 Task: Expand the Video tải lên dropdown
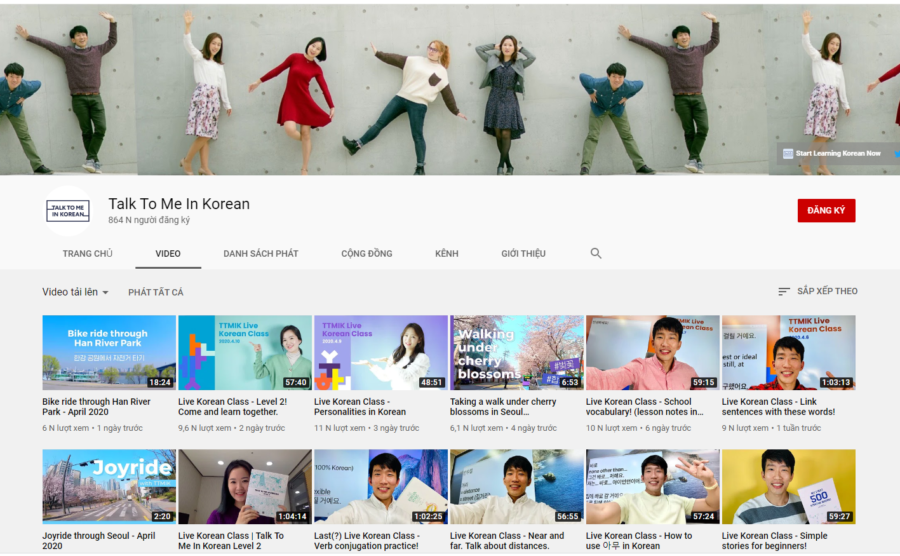[75, 292]
